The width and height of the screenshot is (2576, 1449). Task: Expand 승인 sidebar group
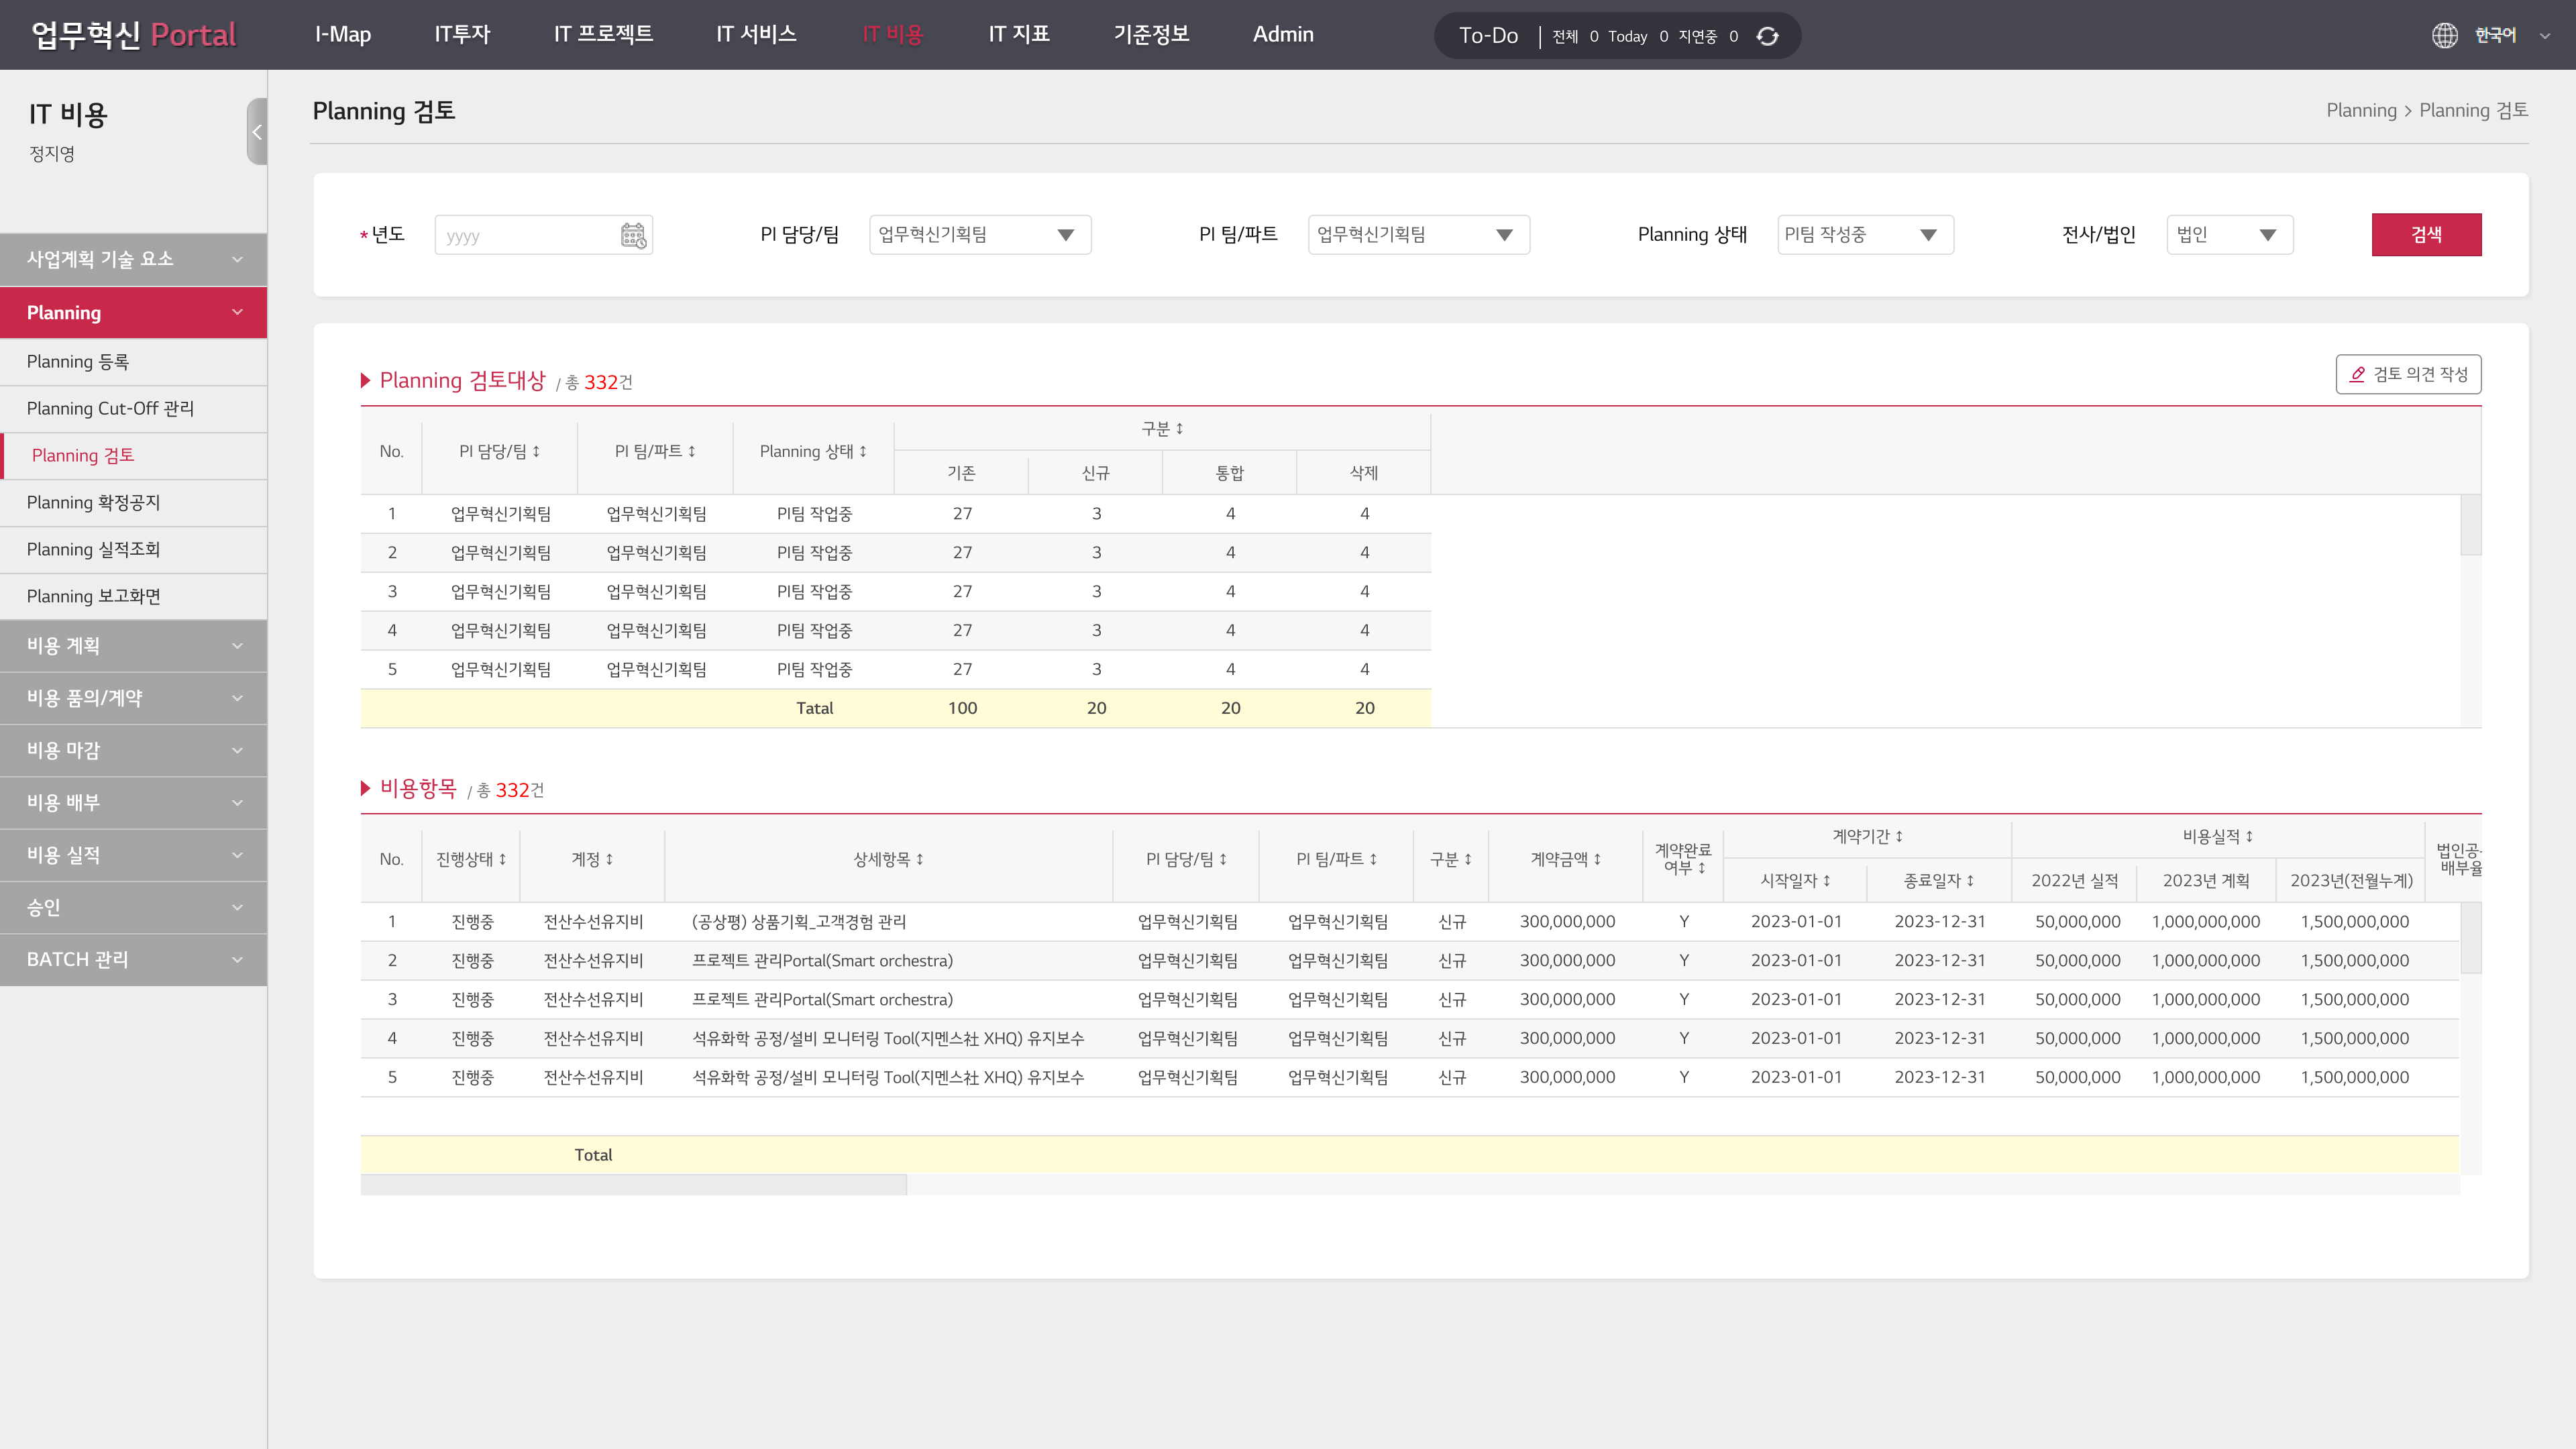pyautogui.click(x=134, y=907)
